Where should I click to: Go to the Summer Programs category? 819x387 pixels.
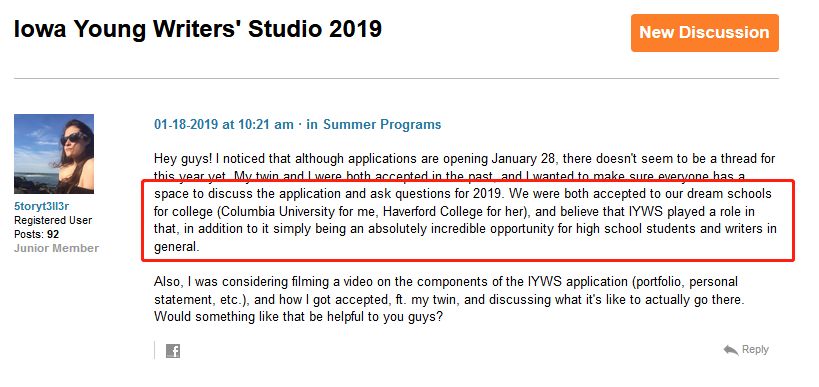382,125
